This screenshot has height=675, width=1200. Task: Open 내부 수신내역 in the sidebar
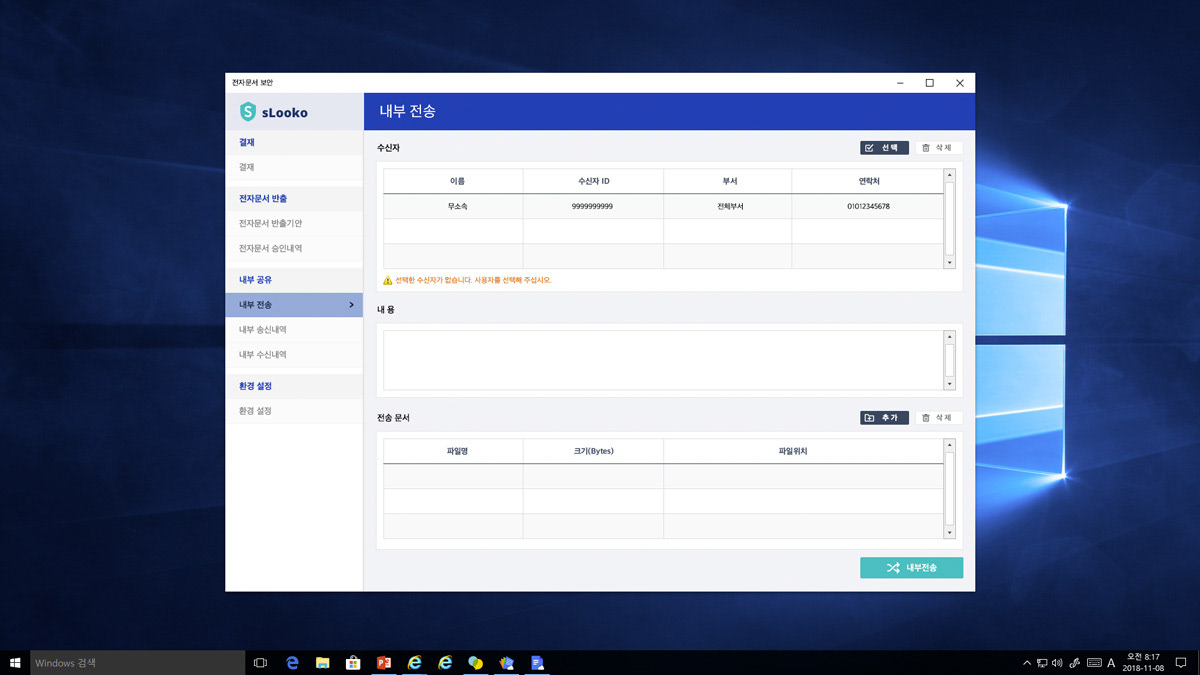(x=294, y=355)
